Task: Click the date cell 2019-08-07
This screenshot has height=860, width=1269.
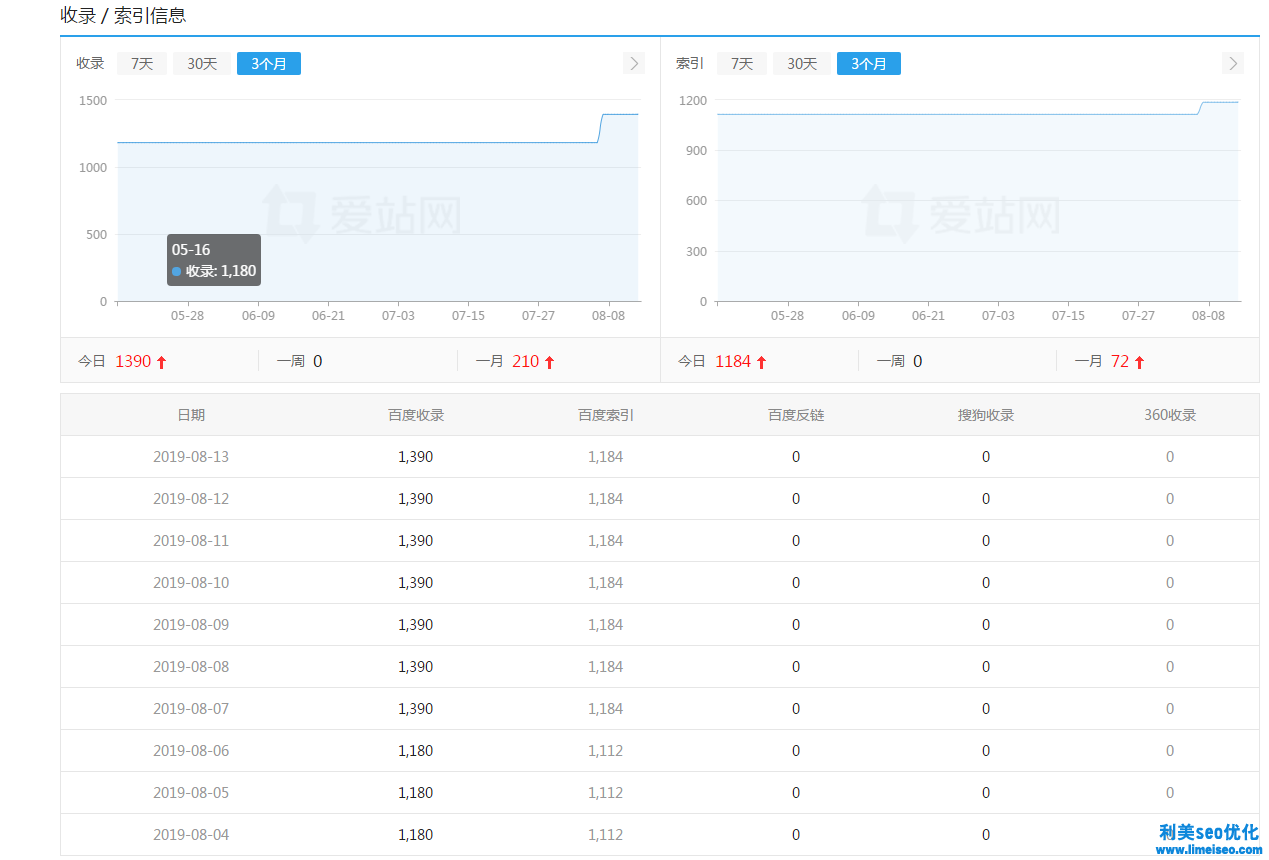Action: pos(191,709)
